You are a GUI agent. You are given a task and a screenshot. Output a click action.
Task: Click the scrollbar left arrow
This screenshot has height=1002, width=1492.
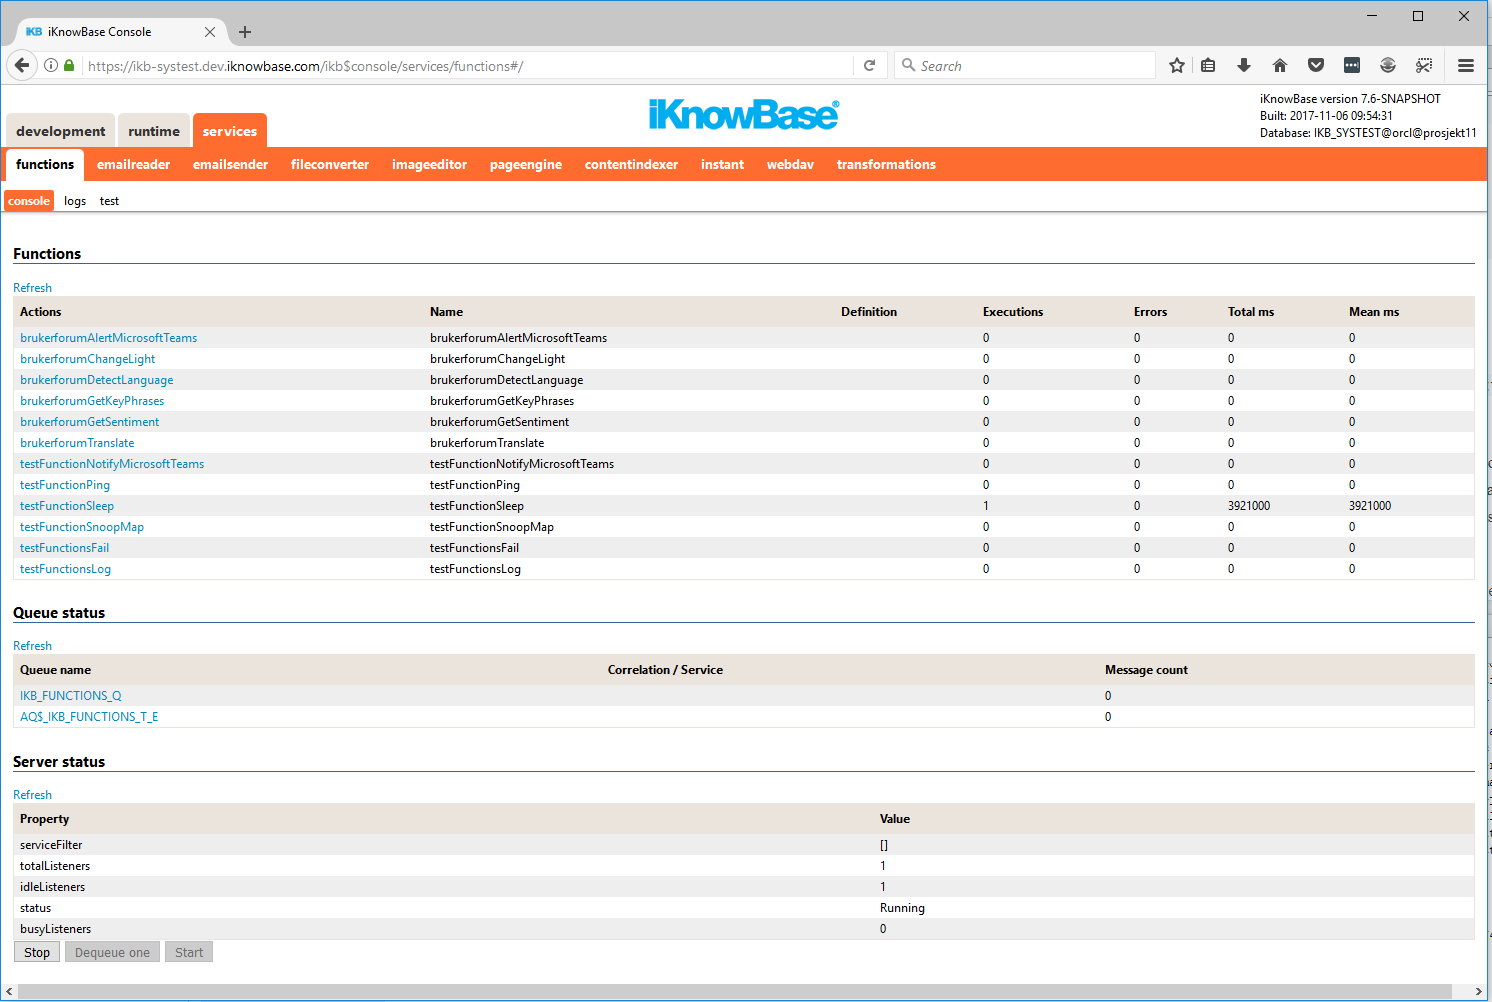(x=9, y=992)
